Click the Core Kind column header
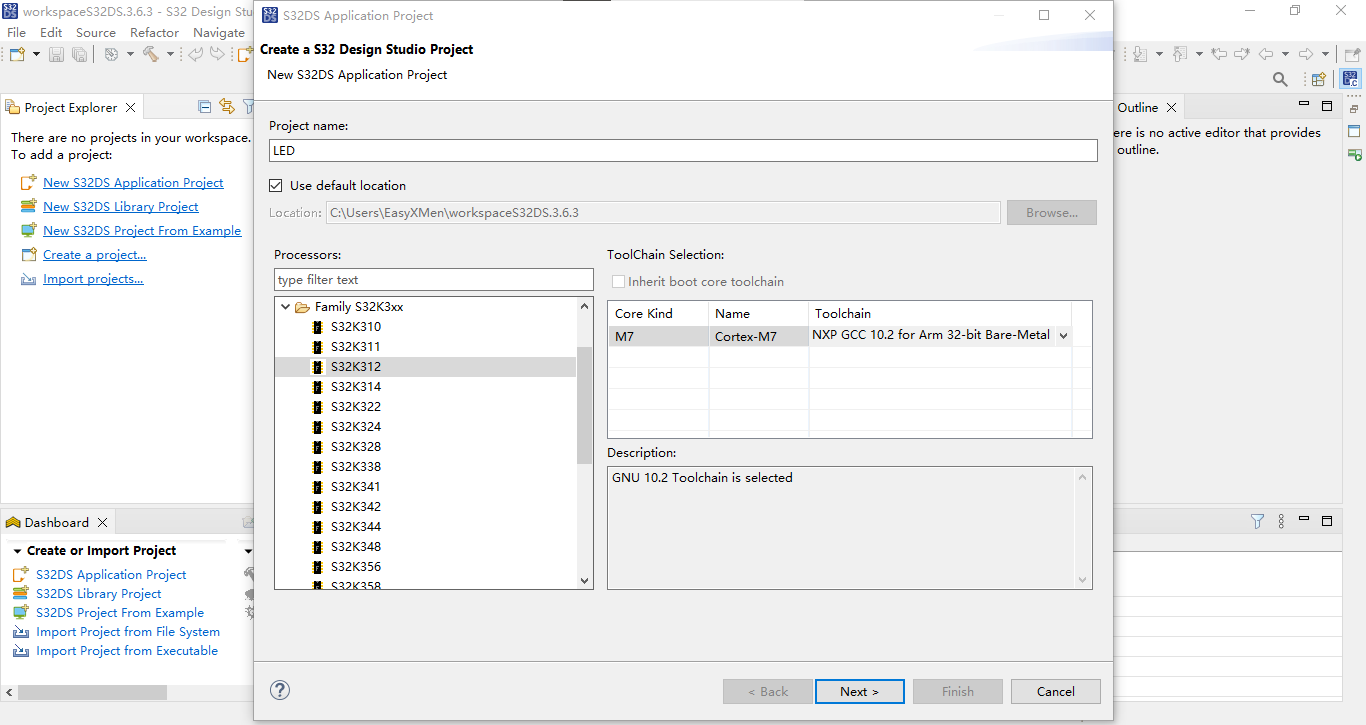The width and height of the screenshot is (1366, 725). (x=658, y=314)
